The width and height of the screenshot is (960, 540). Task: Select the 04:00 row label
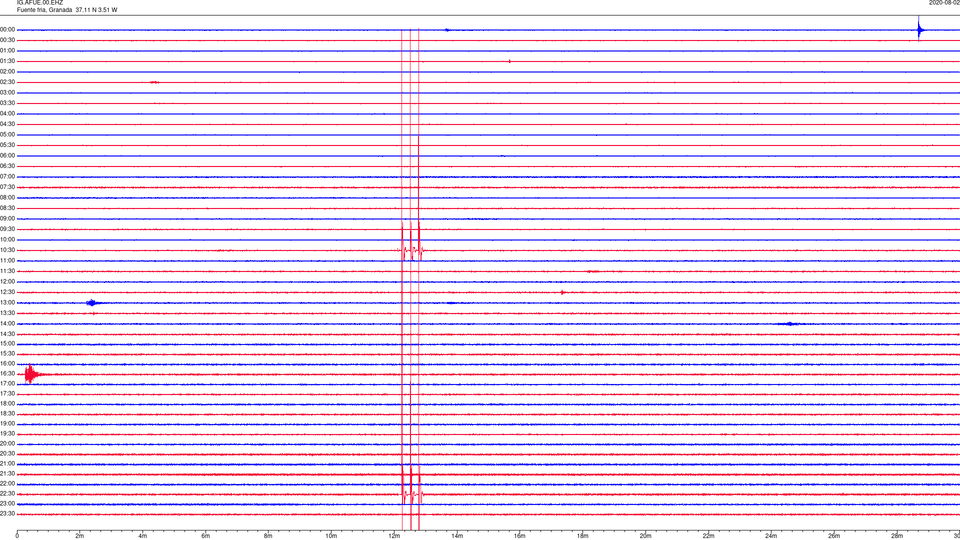coord(7,113)
